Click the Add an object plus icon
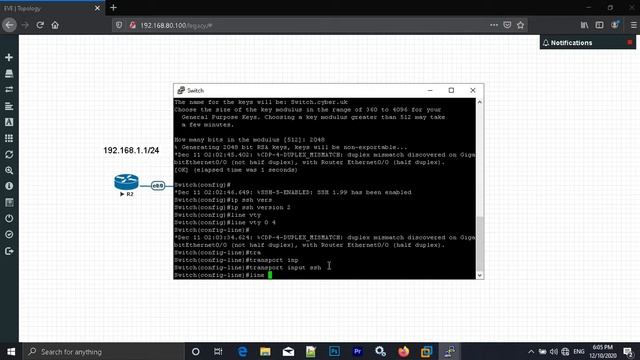Viewport: 640px width, 360px height. coord(9,58)
